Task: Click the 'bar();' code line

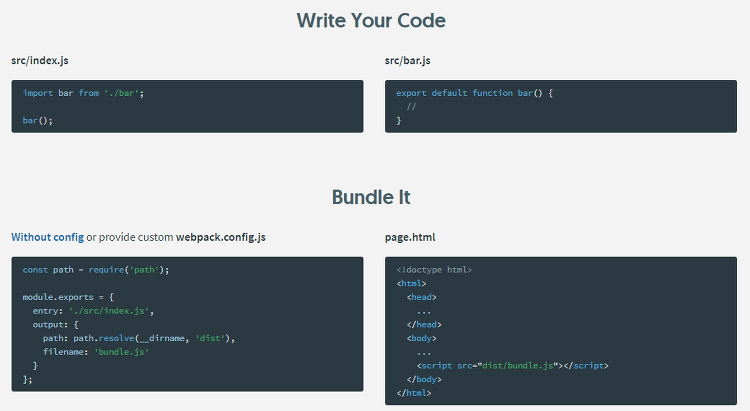Action: pyautogui.click(x=38, y=120)
